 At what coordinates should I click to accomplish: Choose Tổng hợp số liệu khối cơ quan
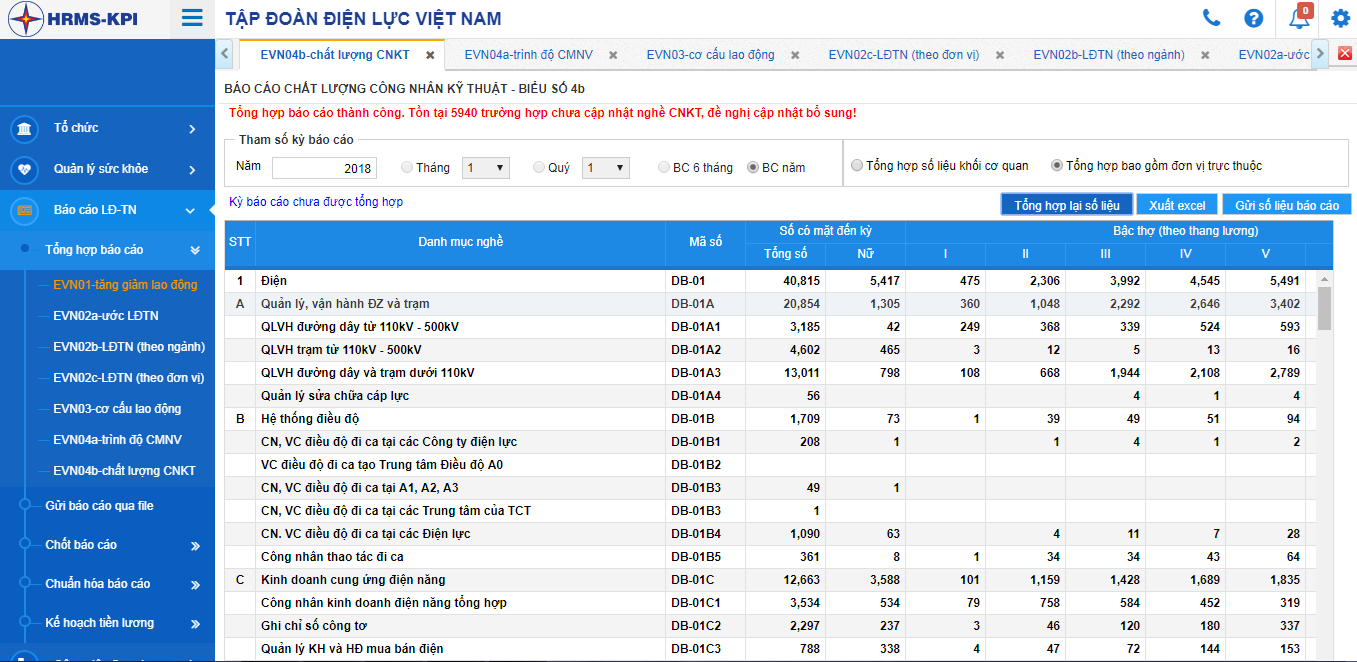(857, 166)
